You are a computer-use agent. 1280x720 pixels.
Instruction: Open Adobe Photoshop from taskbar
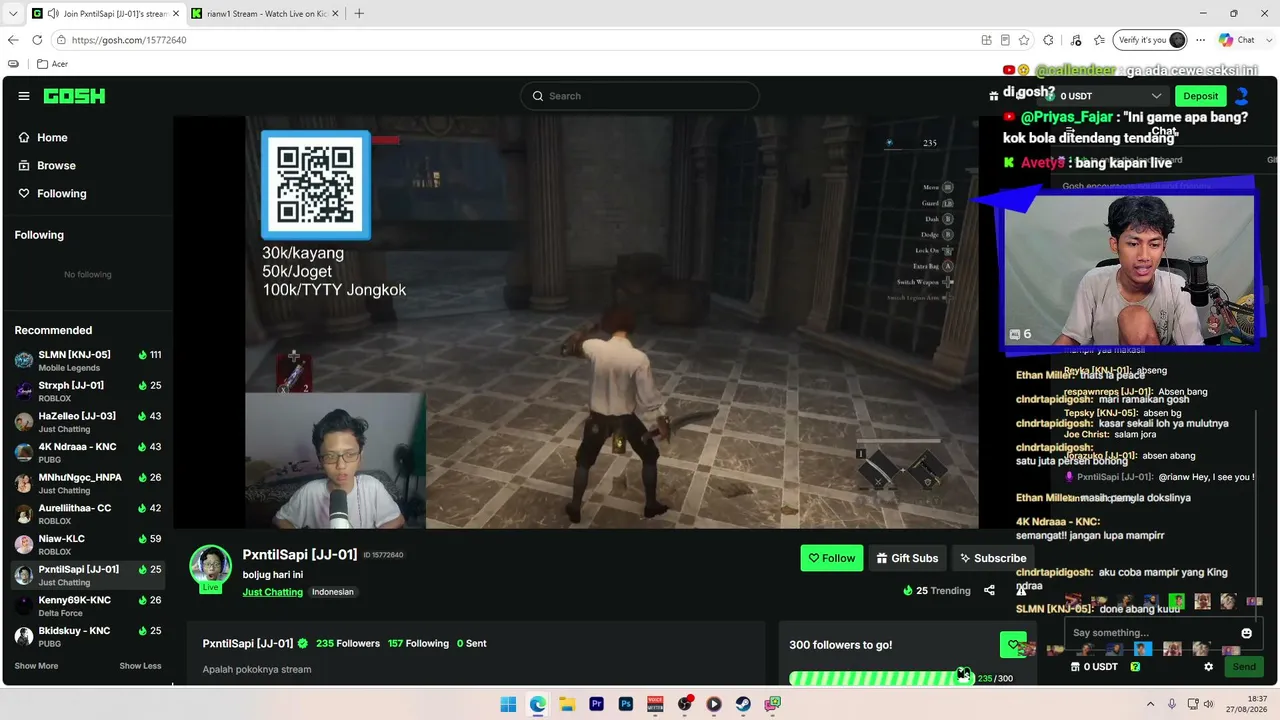626,704
